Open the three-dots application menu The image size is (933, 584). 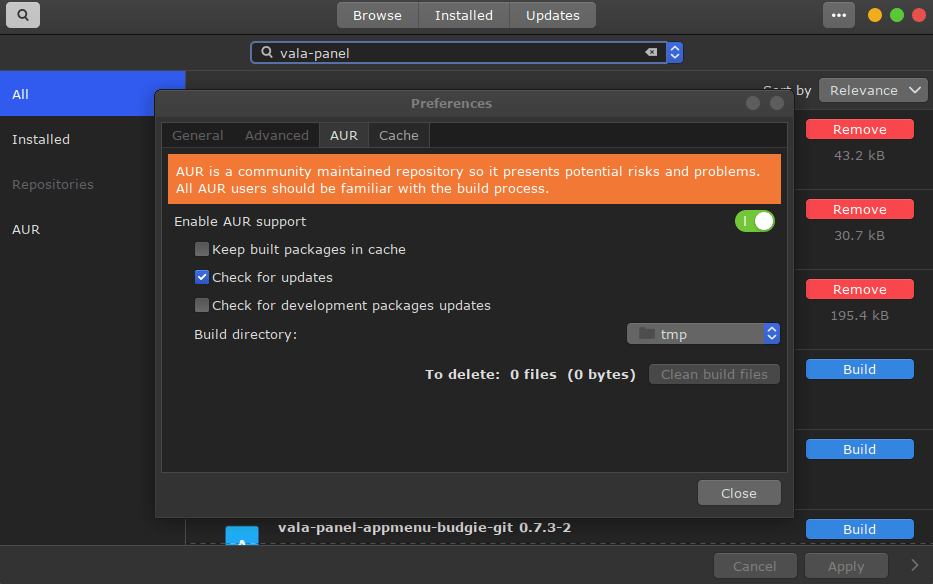coord(839,15)
